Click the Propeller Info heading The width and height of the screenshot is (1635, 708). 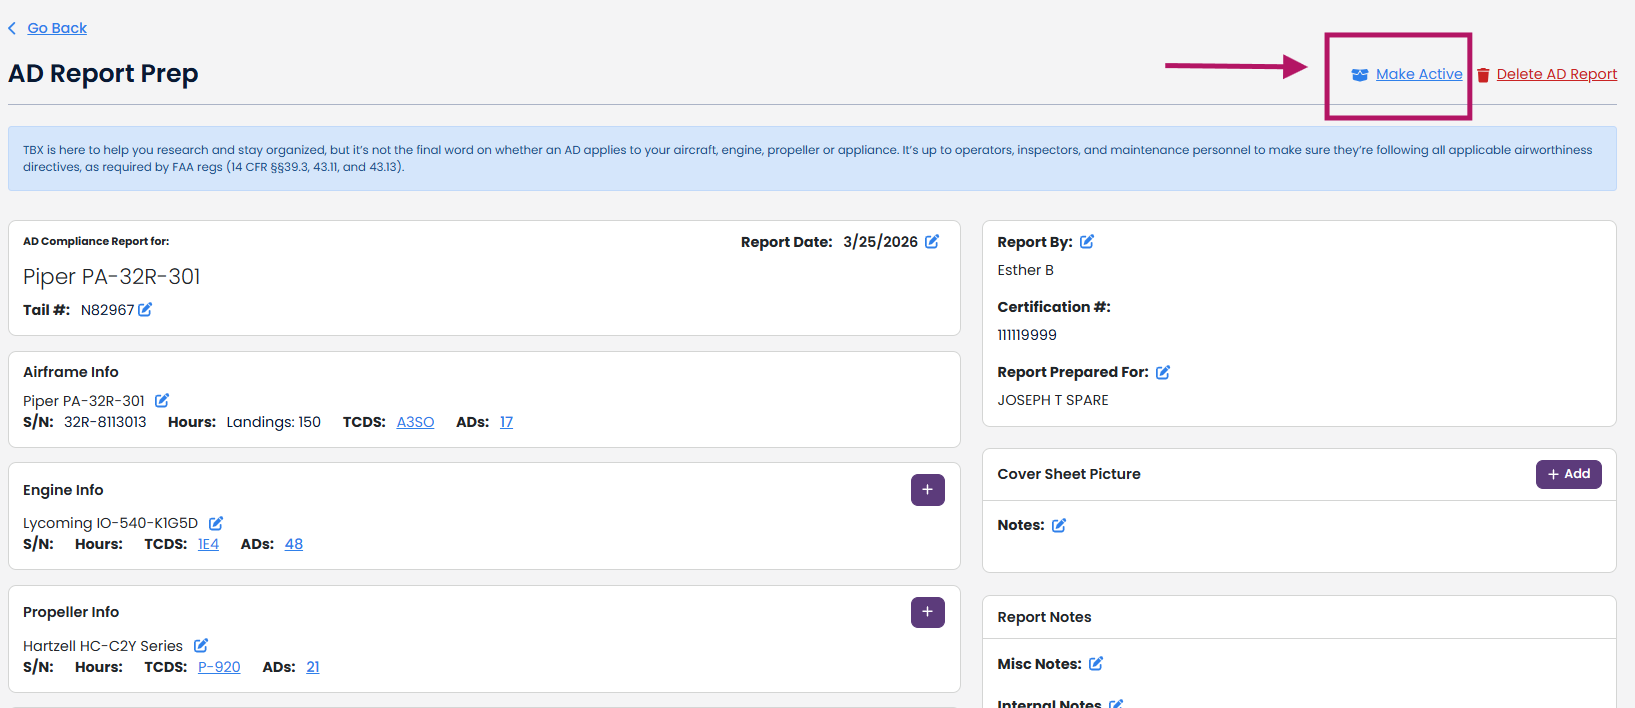pyautogui.click(x=71, y=612)
